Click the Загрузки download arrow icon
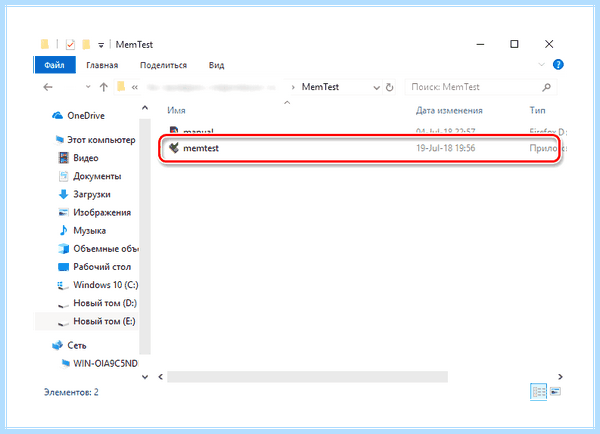Image resolution: width=600 pixels, height=434 pixels. tap(64, 194)
